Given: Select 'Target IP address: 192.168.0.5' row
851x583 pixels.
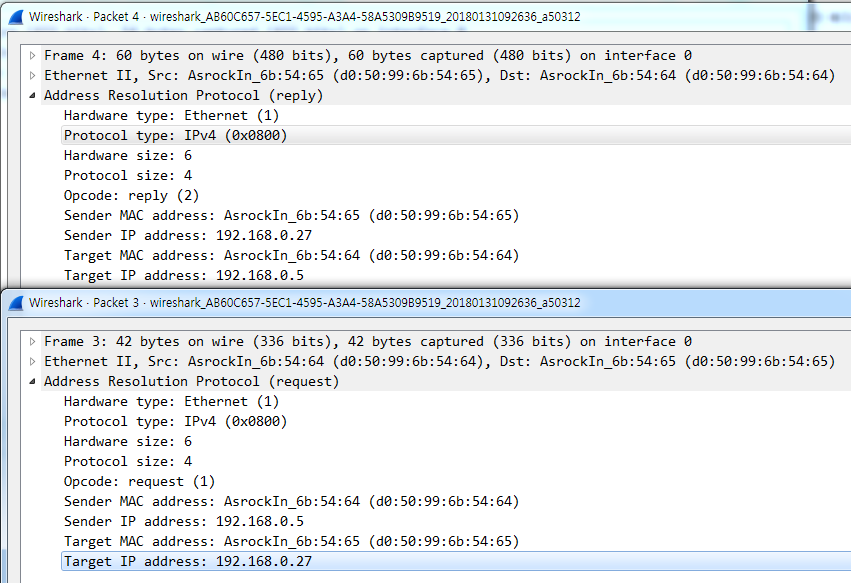Looking at the screenshot, I should click(x=456, y=276).
